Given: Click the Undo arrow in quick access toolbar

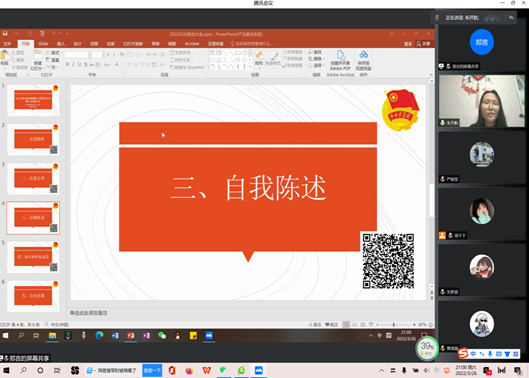Looking at the screenshot, I should pyautogui.click(x=17, y=33).
